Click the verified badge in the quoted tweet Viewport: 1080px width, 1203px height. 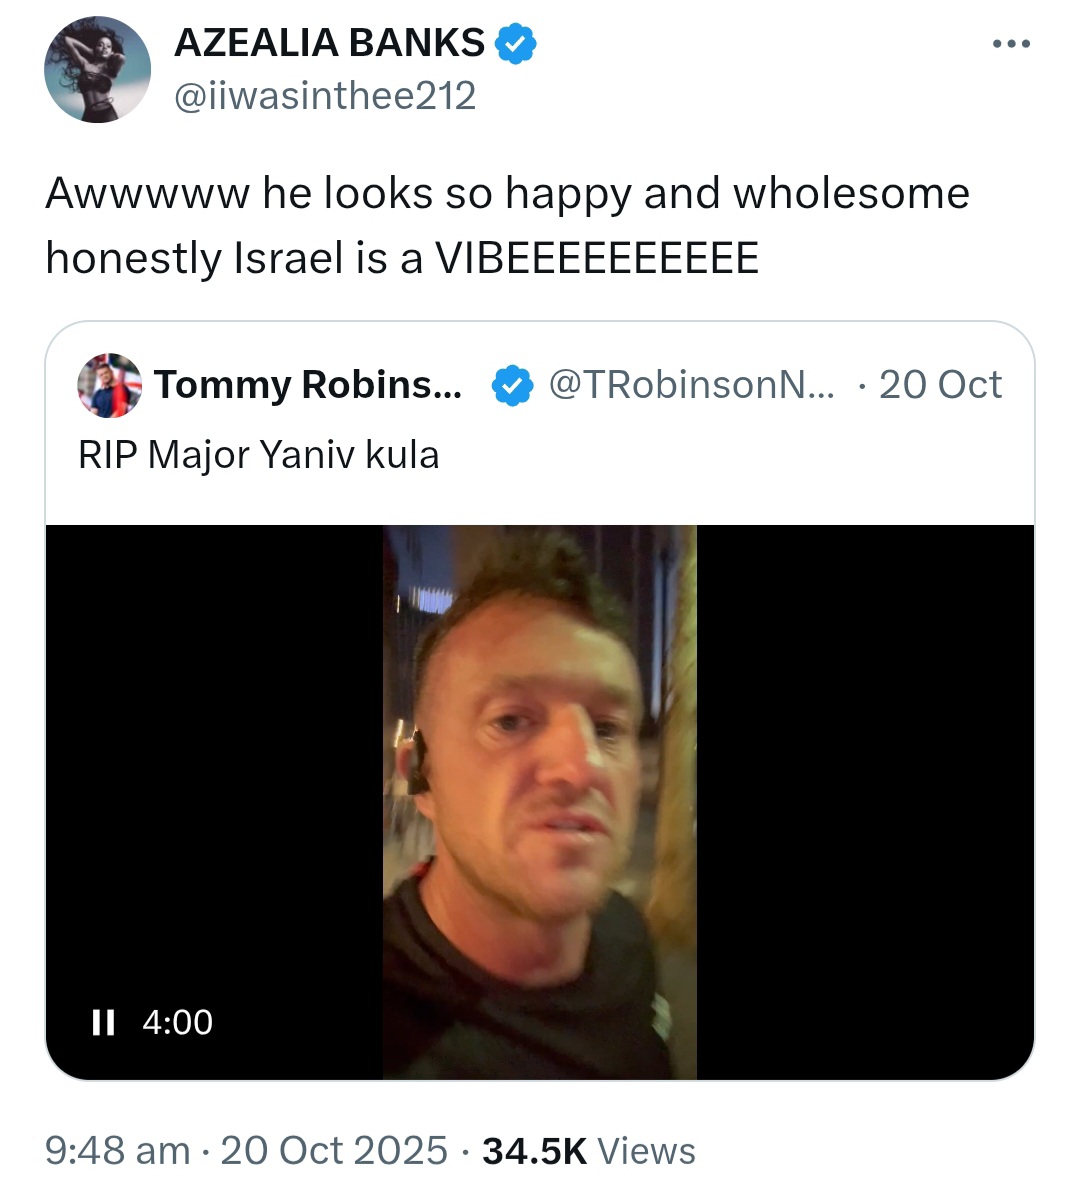click(x=513, y=386)
